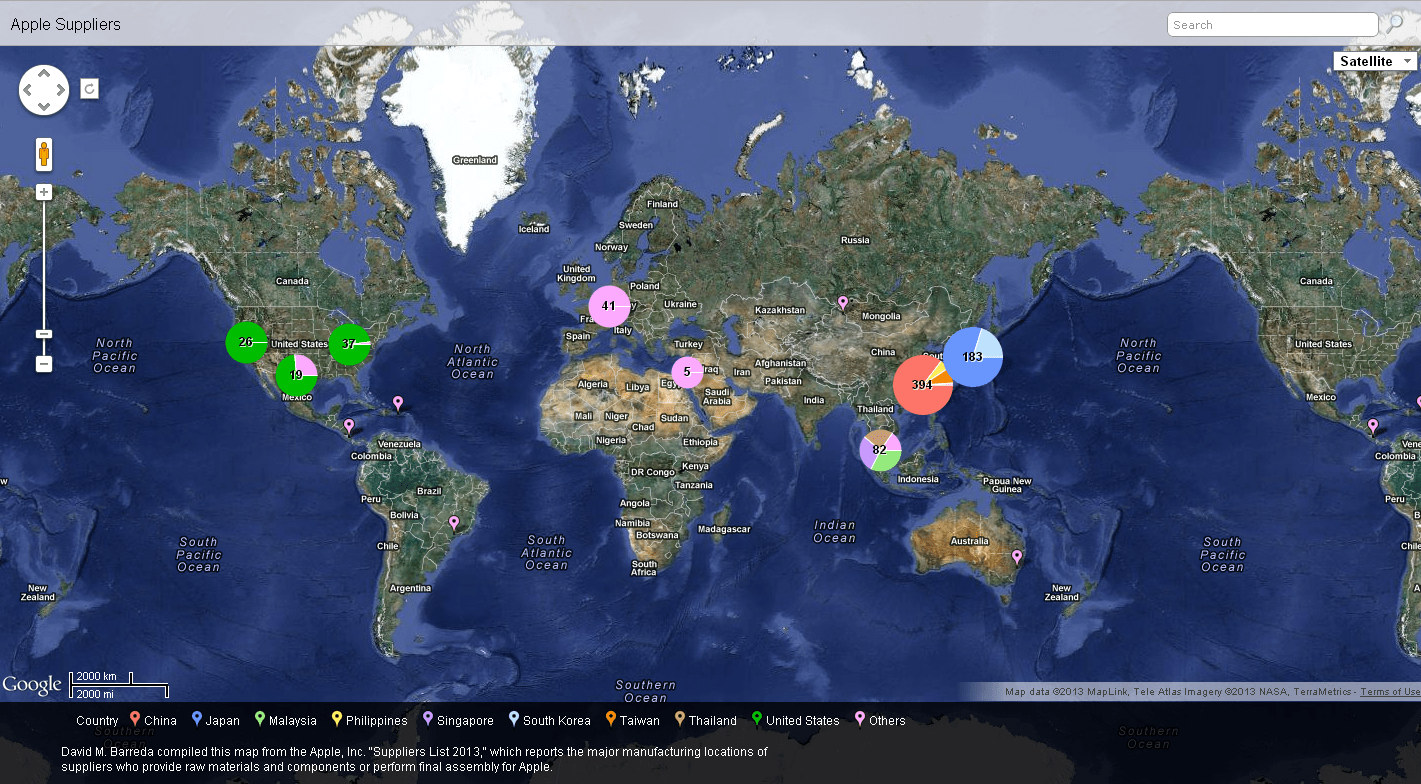The width and height of the screenshot is (1421, 784).
Task: Click the orange Taiwan pin in the legend
Action: (611, 719)
